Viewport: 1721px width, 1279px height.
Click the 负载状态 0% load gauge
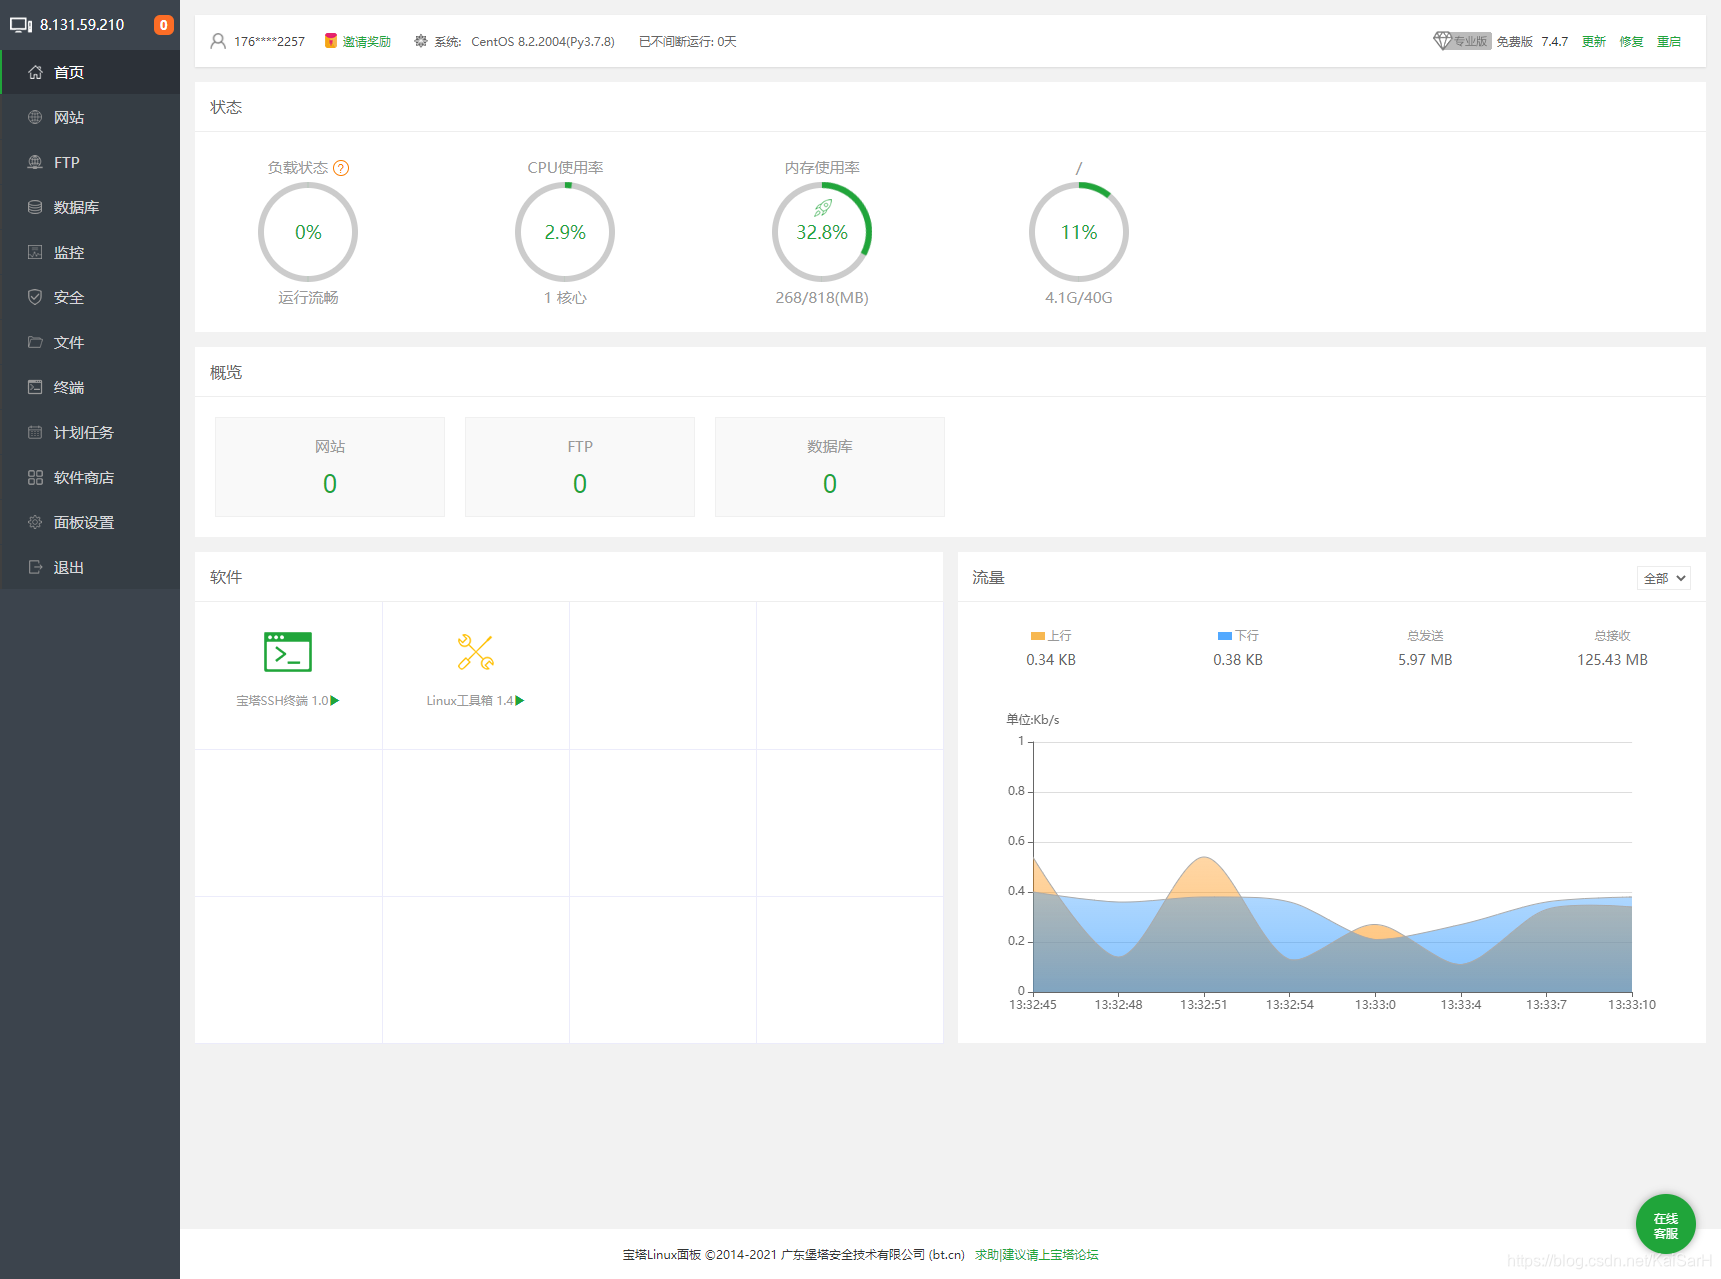(x=308, y=232)
